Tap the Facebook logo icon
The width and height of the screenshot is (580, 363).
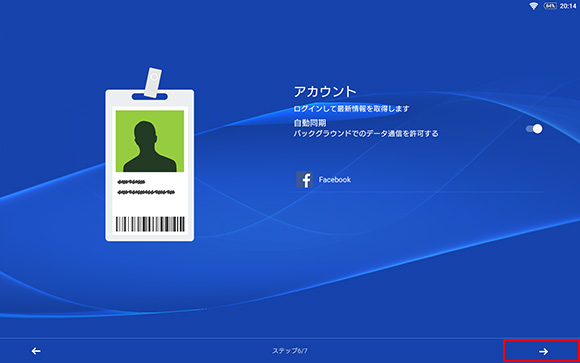tap(304, 180)
